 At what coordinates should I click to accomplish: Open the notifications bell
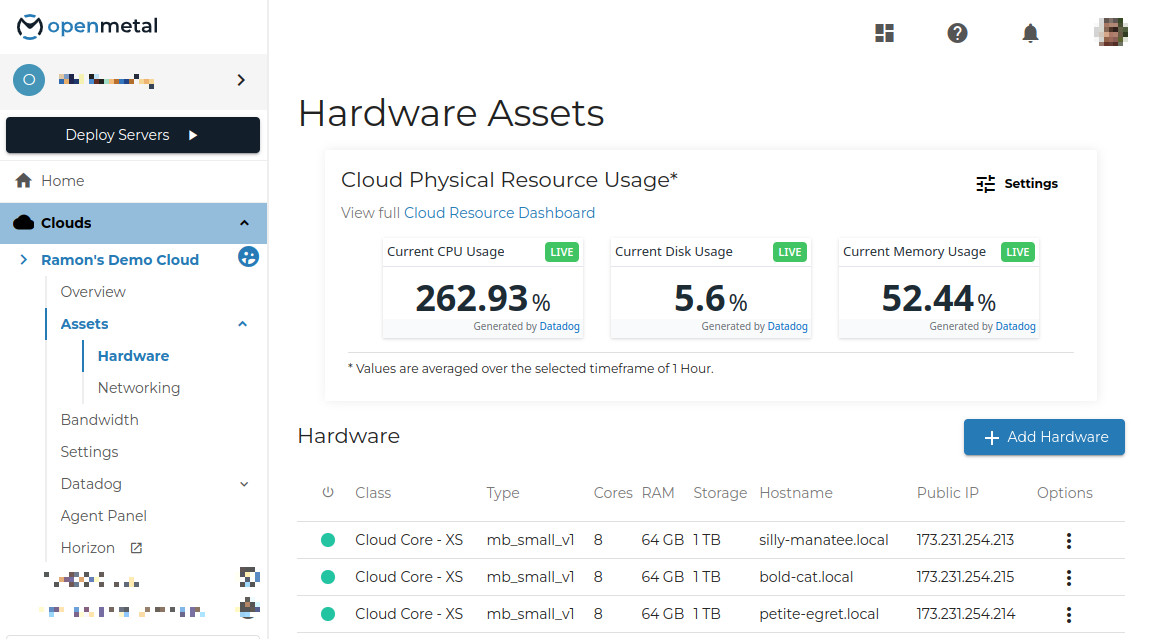click(1030, 33)
